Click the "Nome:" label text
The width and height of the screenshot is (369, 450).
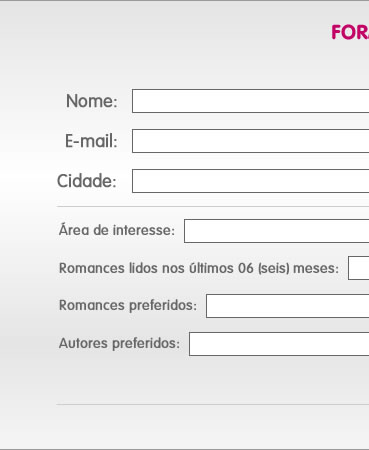point(92,101)
